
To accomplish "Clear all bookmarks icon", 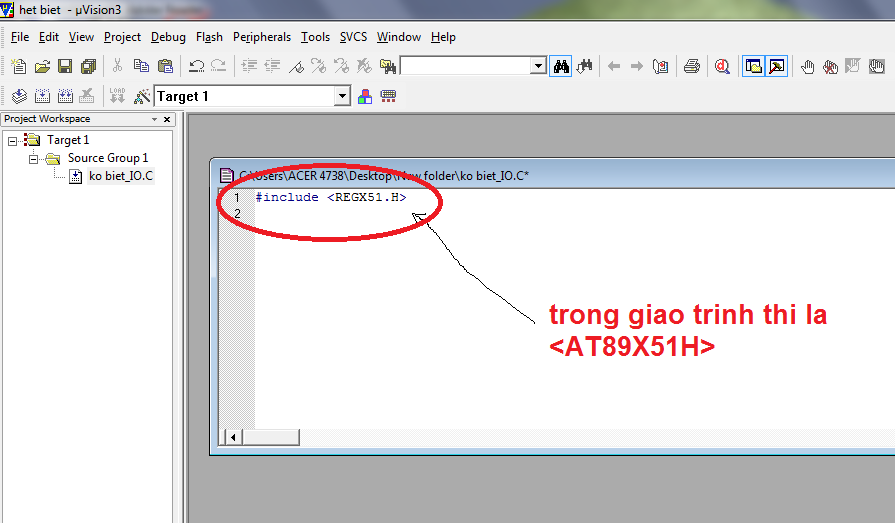I will coord(364,66).
